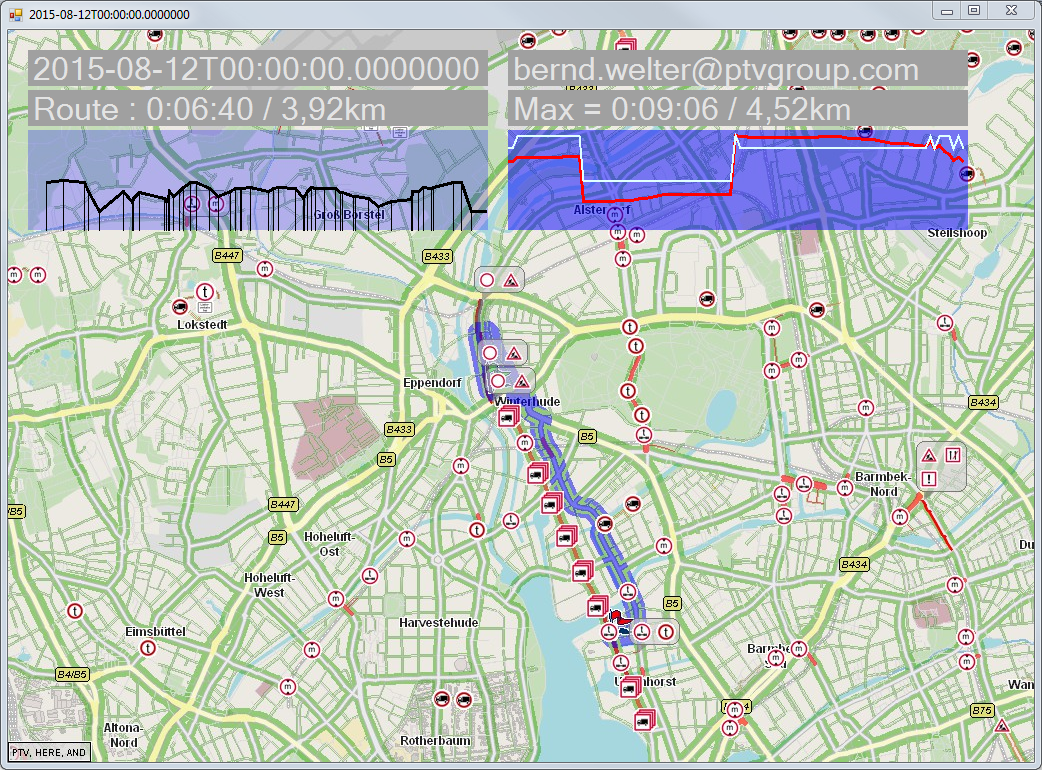Select the stacked truck icon below Winterhude label

click(x=507, y=418)
